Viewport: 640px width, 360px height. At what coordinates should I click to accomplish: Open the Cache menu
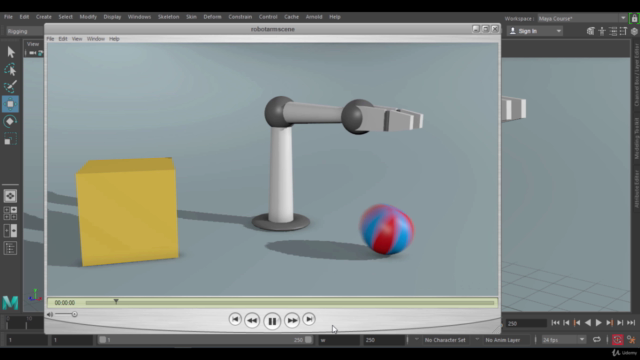pos(291,17)
